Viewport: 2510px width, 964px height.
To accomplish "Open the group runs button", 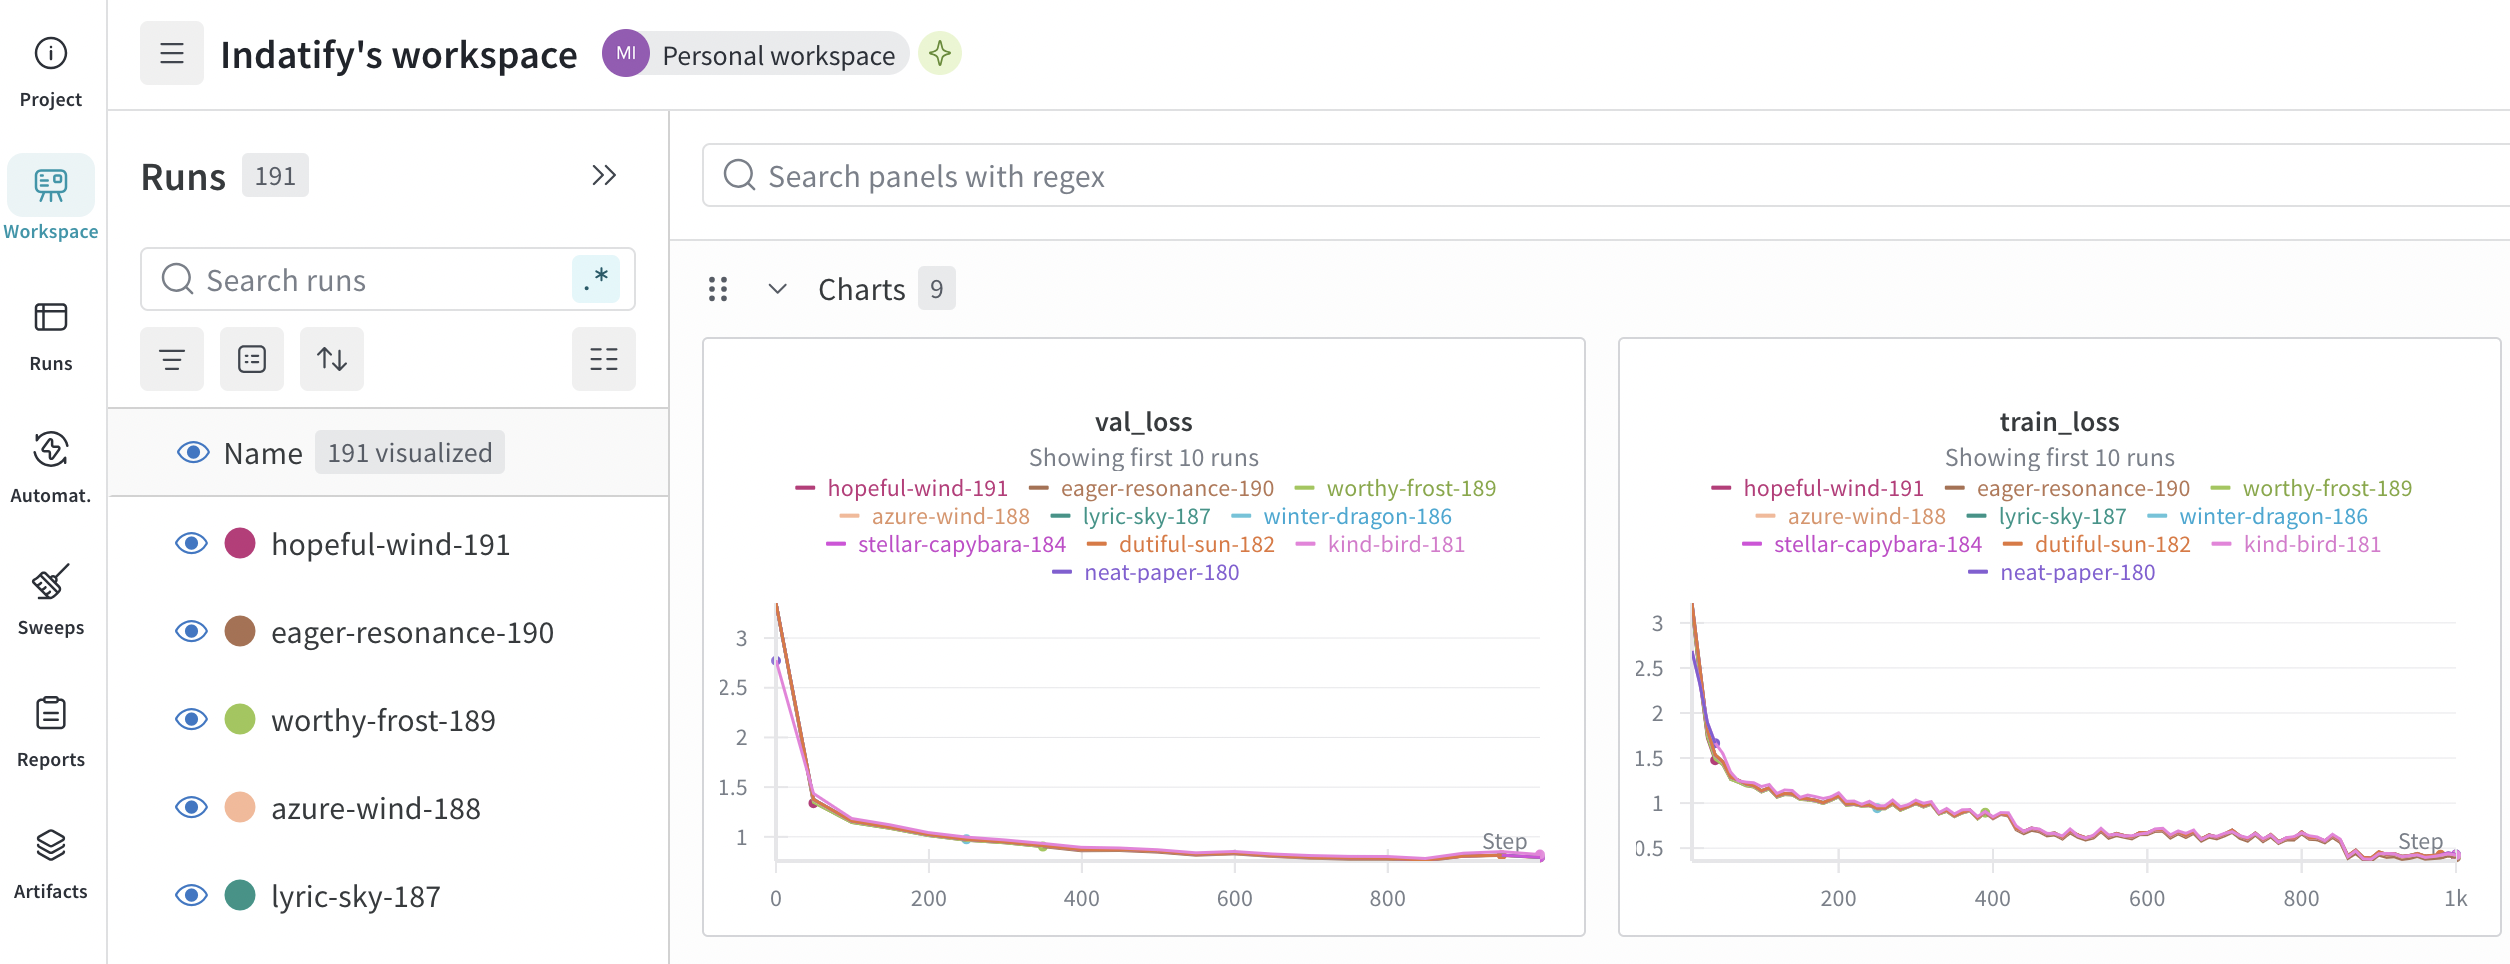I will coord(252,359).
